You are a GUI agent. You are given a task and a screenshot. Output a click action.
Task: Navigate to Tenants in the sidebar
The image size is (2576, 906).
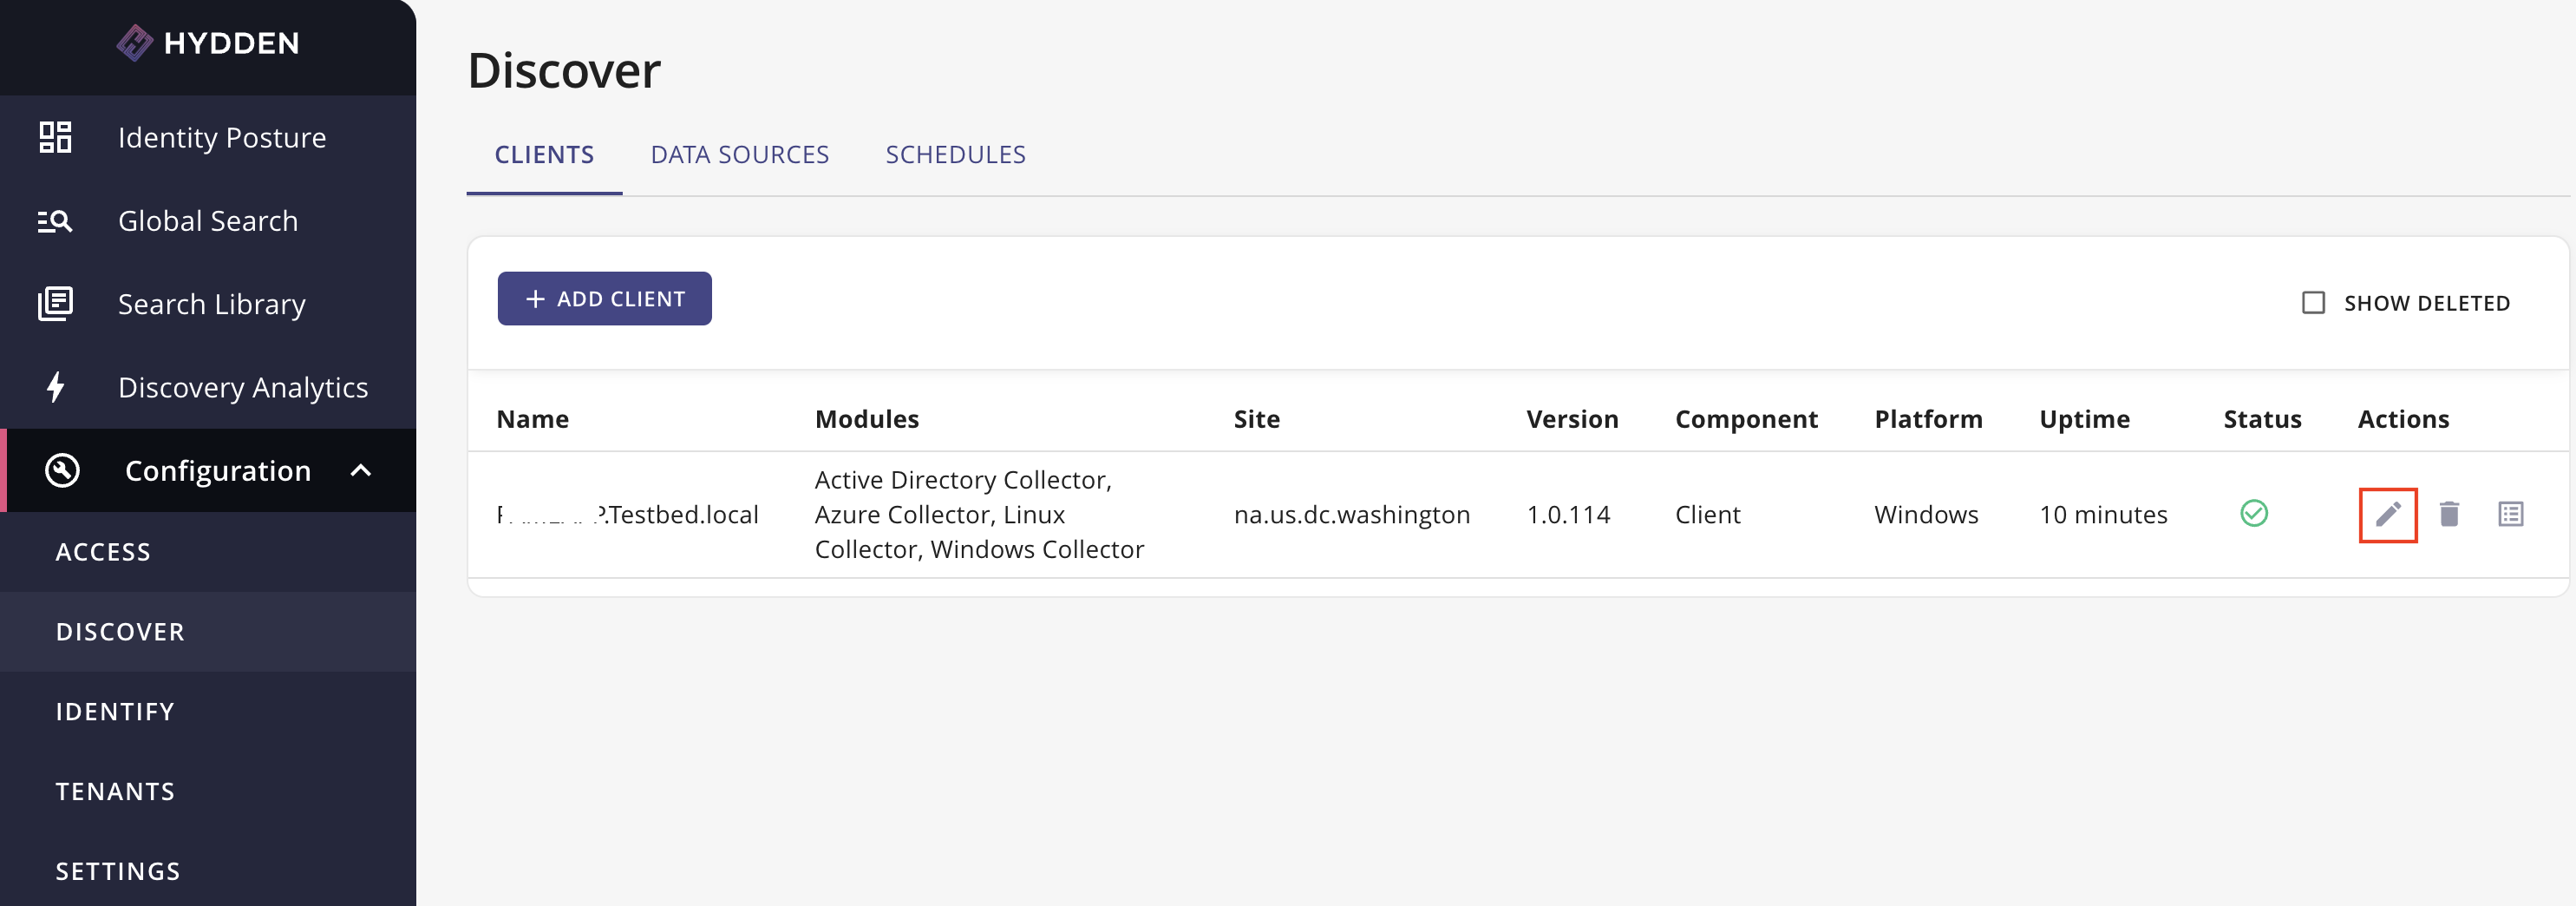pos(115,791)
